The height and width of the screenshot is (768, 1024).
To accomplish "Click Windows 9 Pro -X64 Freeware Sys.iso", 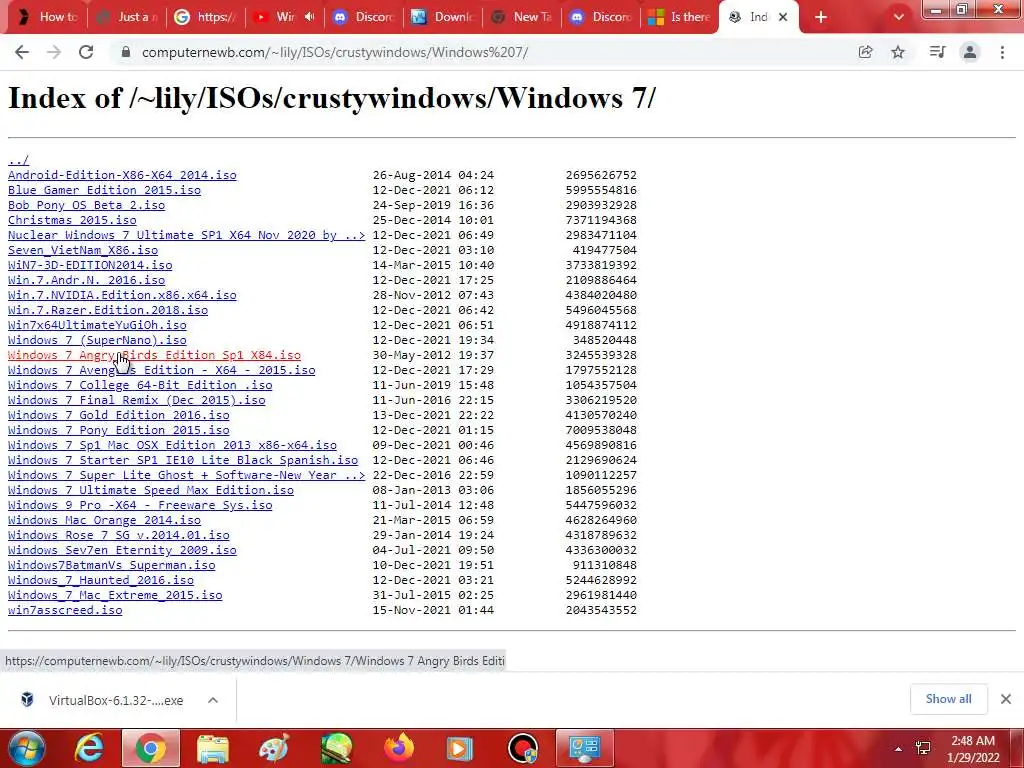I will click(x=140, y=505).
